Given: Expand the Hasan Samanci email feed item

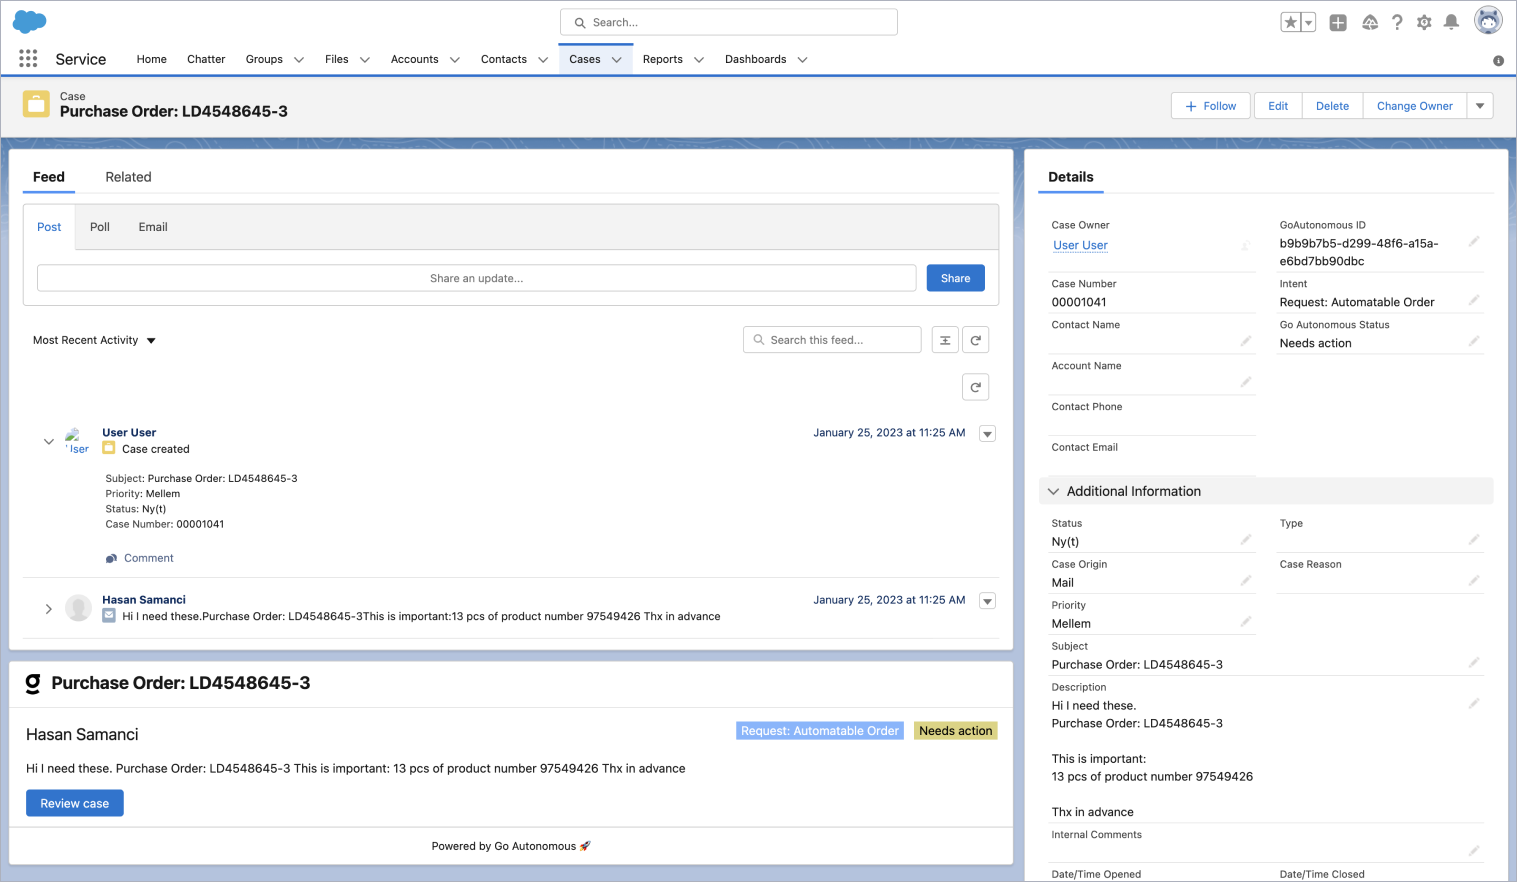Looking at the screenshot, I should [48, 608].
